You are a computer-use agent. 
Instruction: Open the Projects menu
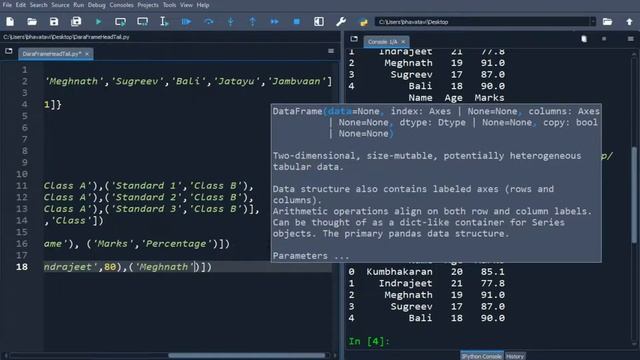(x=148, y=5)
